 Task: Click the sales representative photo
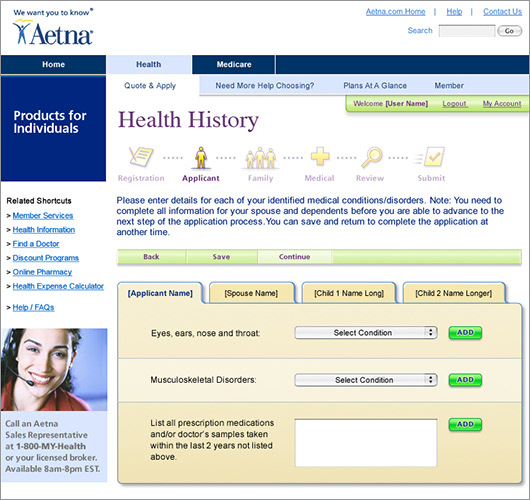coord(54,370)
